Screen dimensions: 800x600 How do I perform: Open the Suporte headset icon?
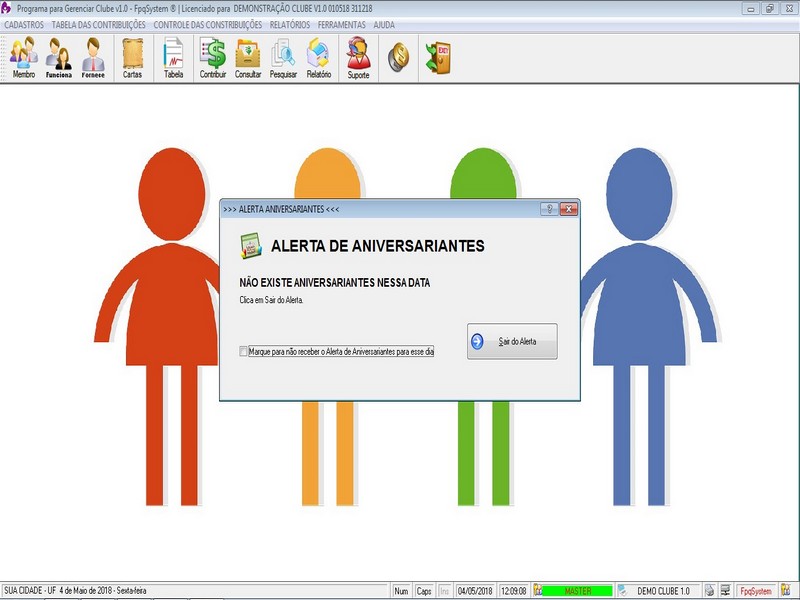[x=358, y=58]
